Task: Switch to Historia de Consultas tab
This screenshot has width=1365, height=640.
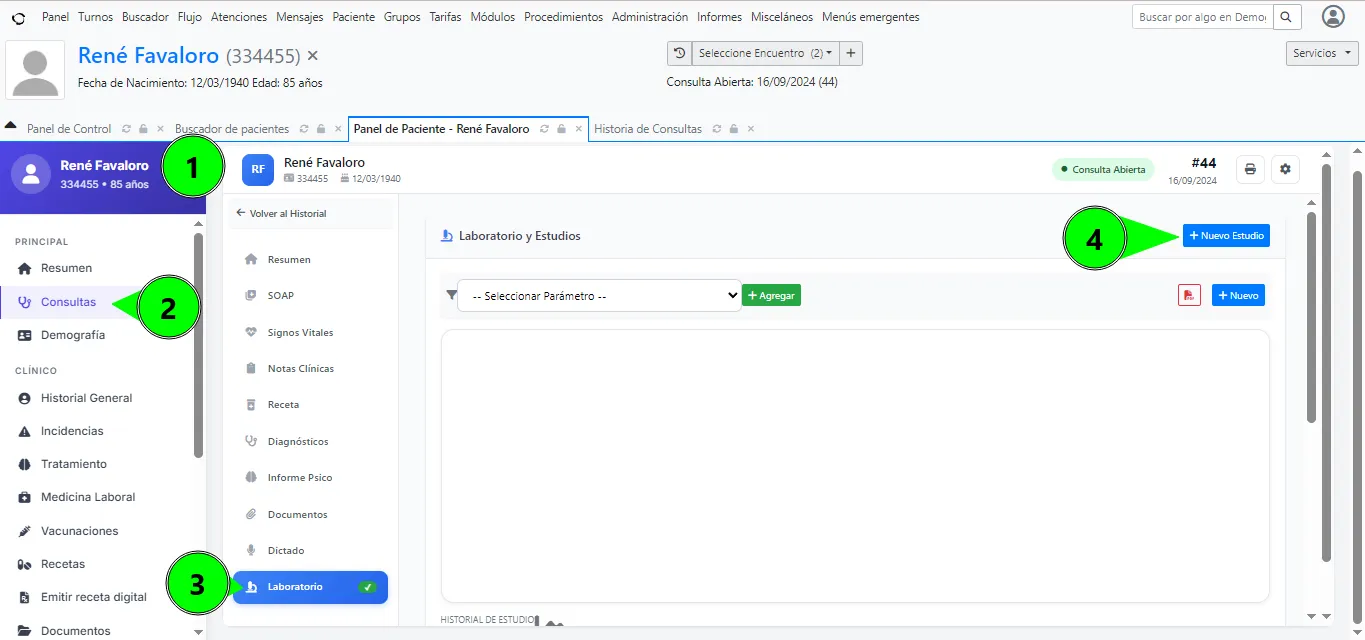Action: point(648,129)
